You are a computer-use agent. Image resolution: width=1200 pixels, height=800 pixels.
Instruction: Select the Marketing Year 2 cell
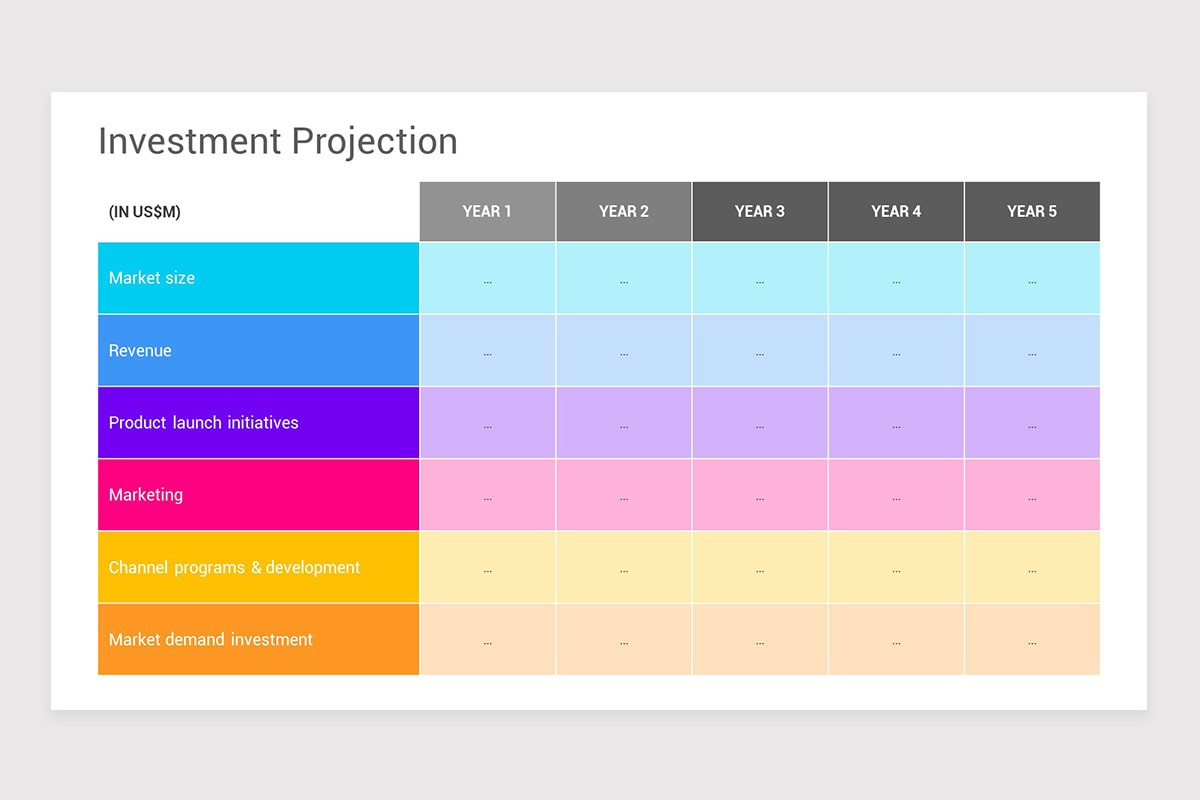[x=624, y=495]
